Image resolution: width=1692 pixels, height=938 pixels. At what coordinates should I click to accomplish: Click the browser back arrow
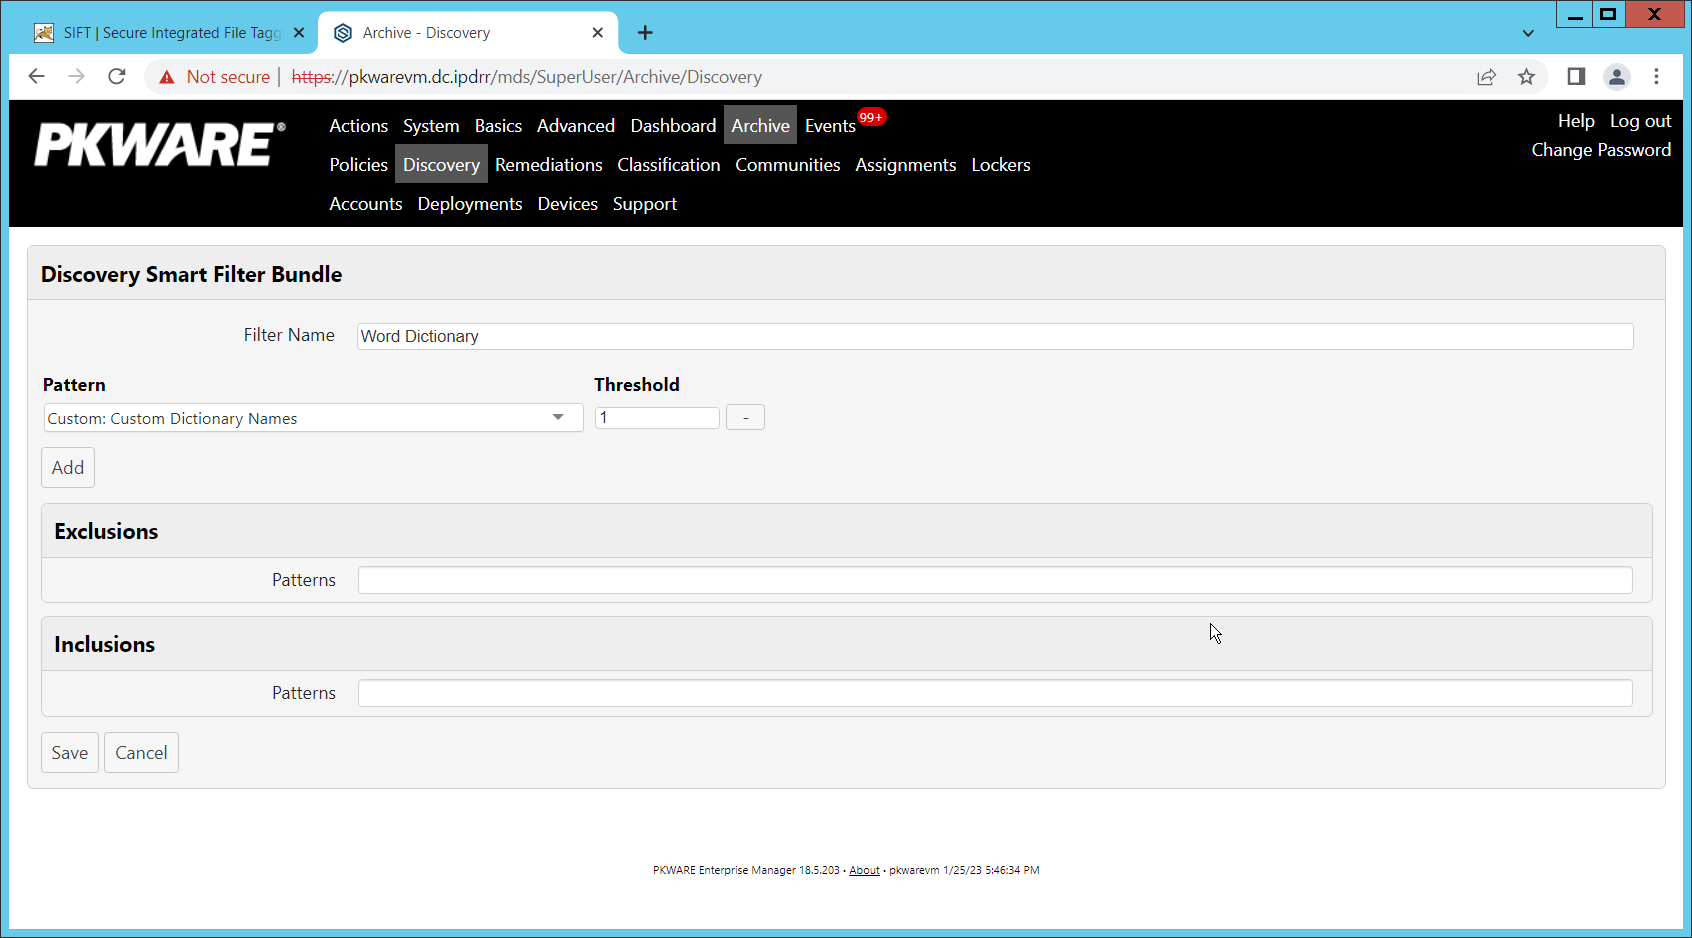click(x=37, y=77)
